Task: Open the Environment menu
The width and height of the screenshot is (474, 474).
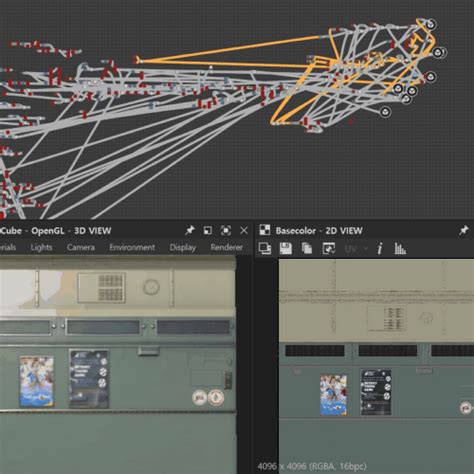Action: 132,247
